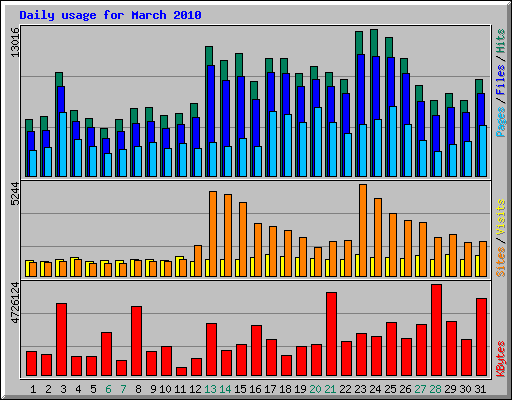Click the blue "Files" legend label
Screen dimensions: 512x400
coord(501,80)
